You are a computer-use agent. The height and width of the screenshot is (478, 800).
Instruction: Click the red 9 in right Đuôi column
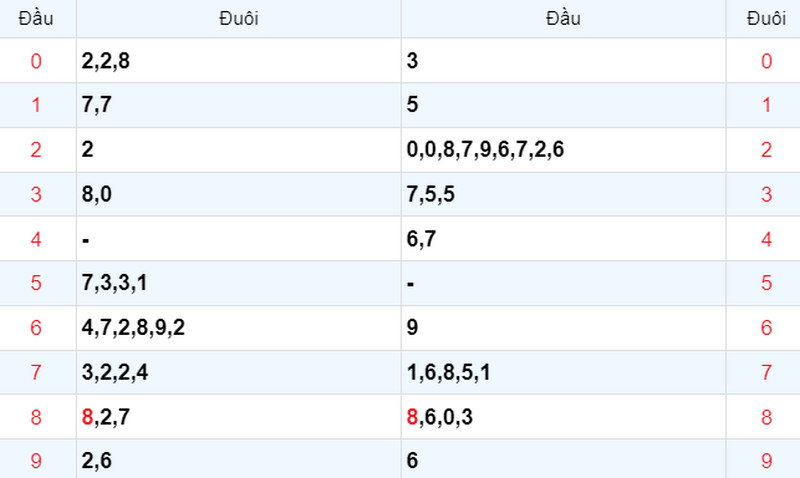tap(766, 461)
